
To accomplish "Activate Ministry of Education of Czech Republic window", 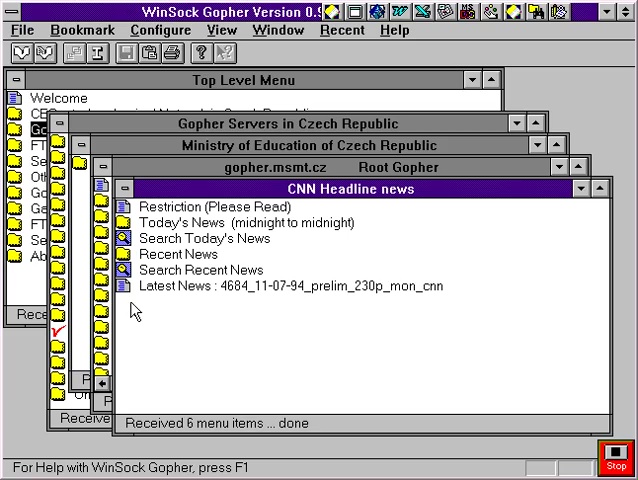I will click(x=309, y=145).
